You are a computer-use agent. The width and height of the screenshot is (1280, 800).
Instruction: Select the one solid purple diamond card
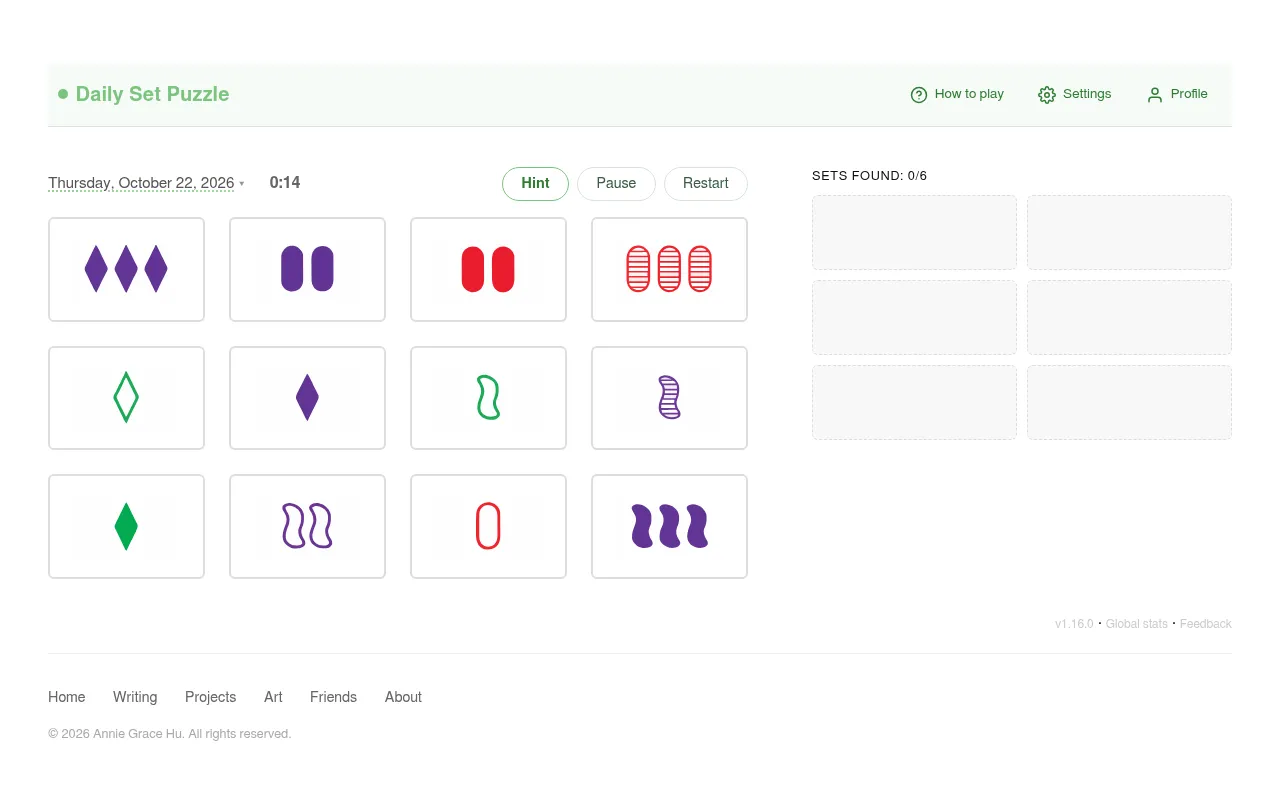click(307, 398)
